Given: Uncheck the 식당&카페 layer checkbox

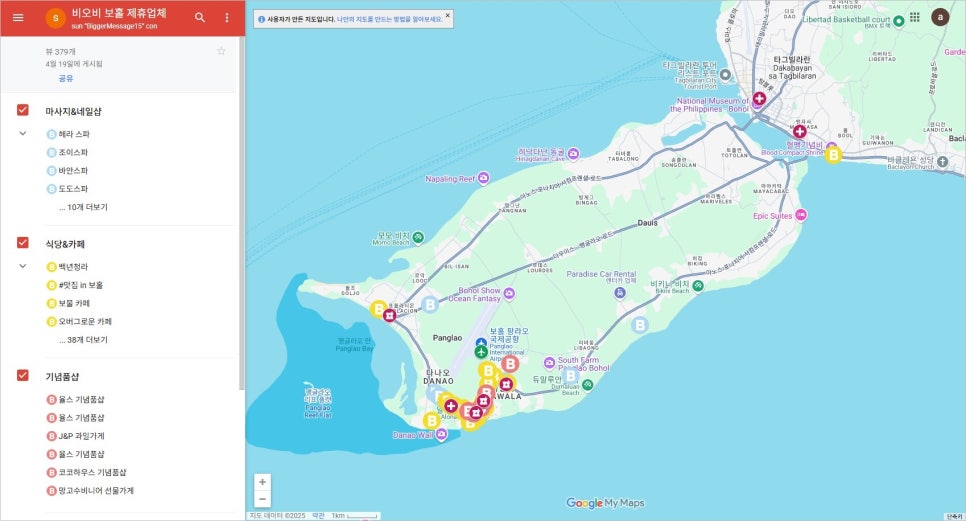Looking at the screenshot, I should pos(23,243).
